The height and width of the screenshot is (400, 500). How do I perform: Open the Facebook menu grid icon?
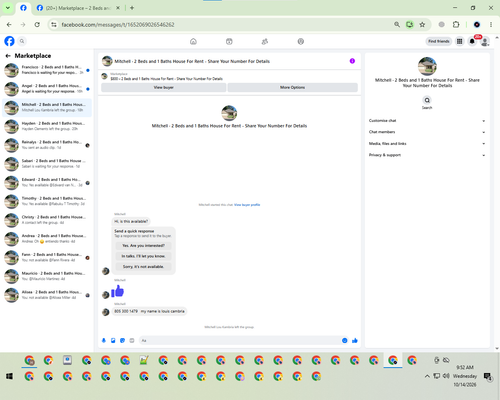point(460,41)
